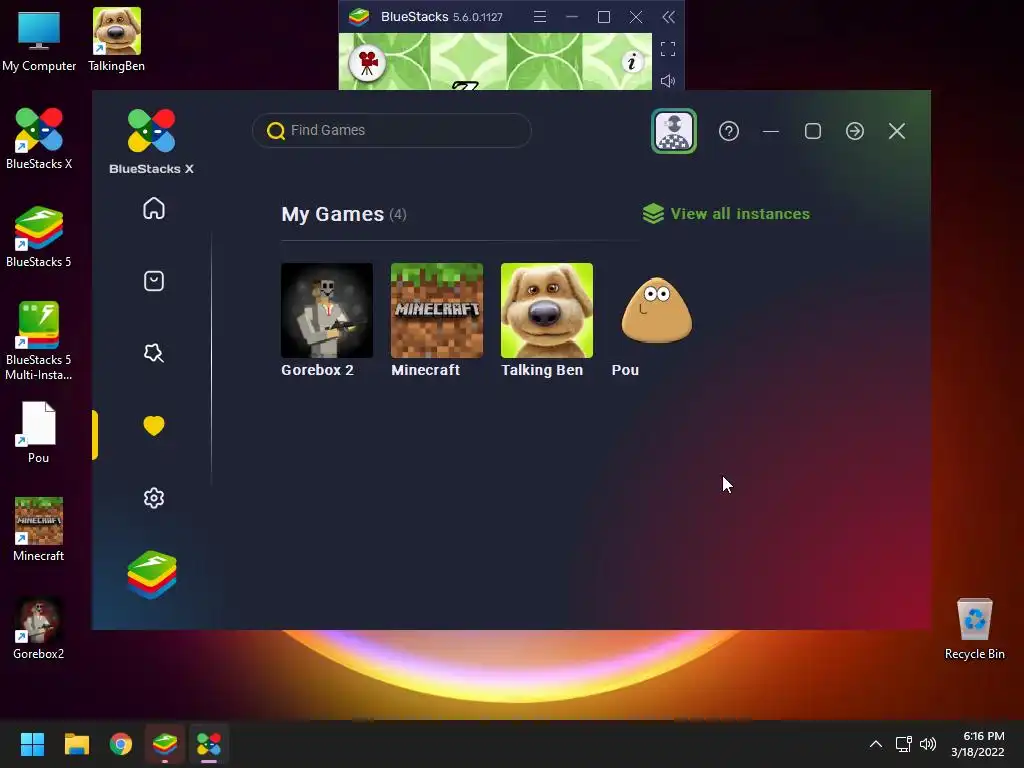1024x768 pixels.
Task: Select the BlueStacks X desktop shortcut
Action: pyautogui.click(x=39, y=138)
